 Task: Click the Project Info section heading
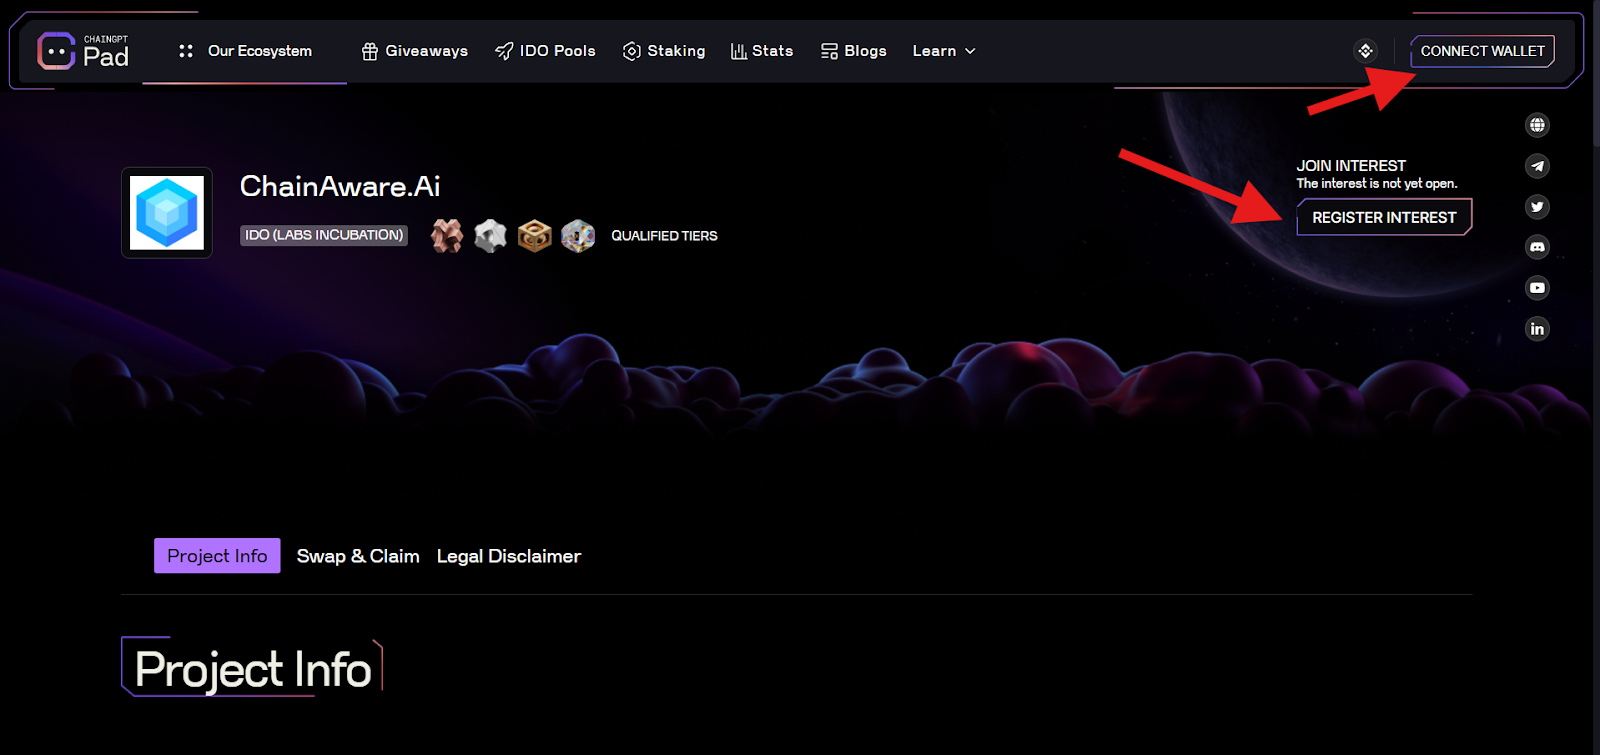click(x=253, y=669)
